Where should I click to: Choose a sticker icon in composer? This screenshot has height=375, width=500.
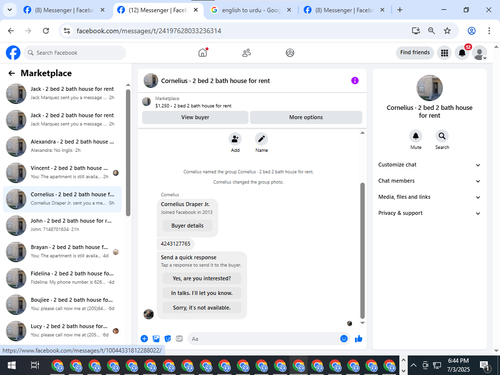168,339
